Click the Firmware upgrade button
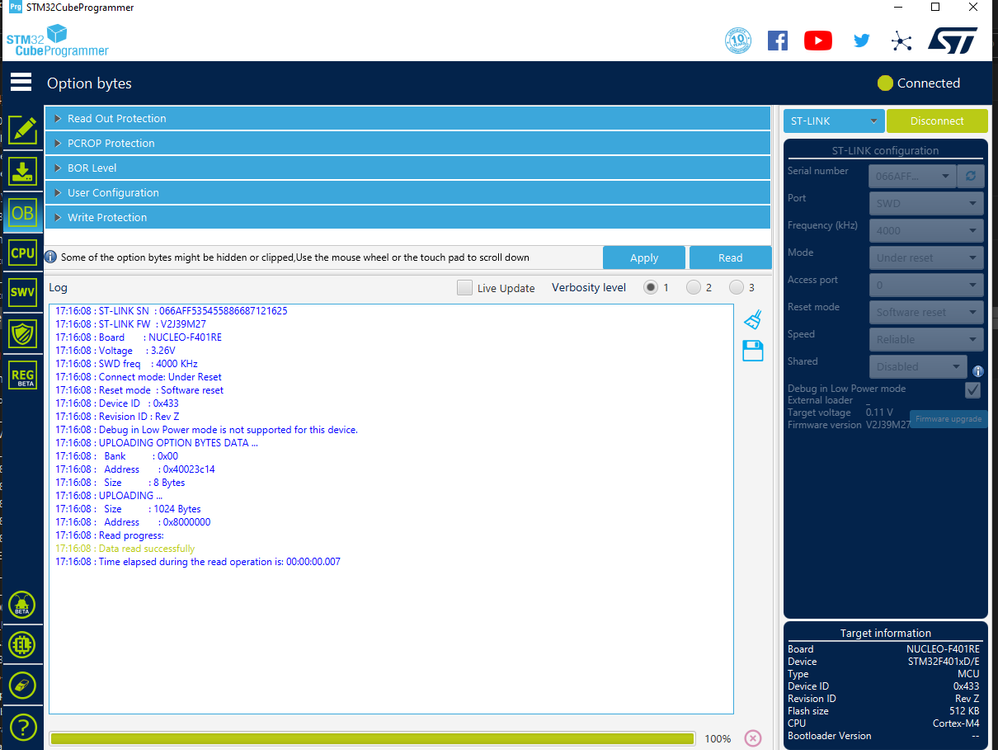 tap(948, 419)
